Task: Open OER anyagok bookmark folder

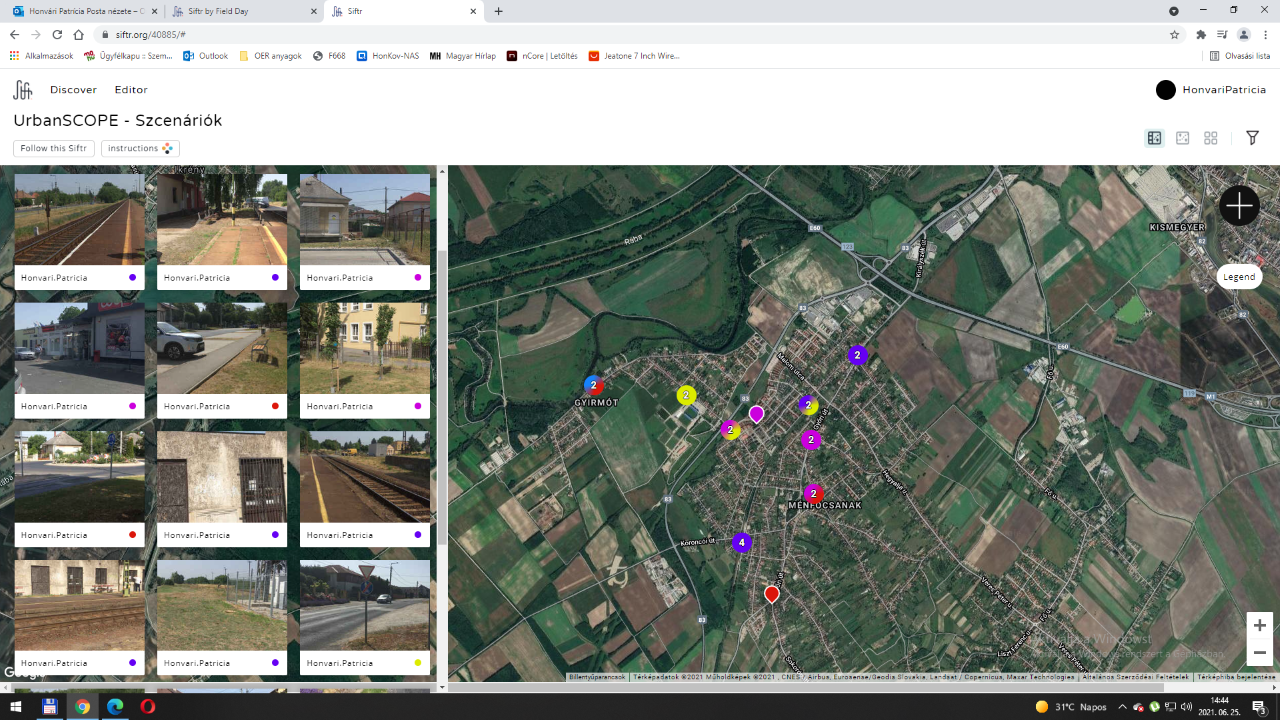Action: pyautogui.click(x=270, y=56)
